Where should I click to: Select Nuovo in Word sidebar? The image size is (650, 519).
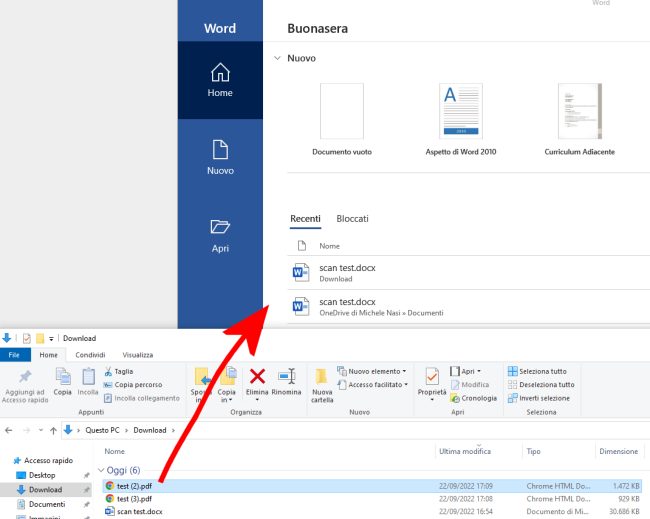tap(220, 158)
